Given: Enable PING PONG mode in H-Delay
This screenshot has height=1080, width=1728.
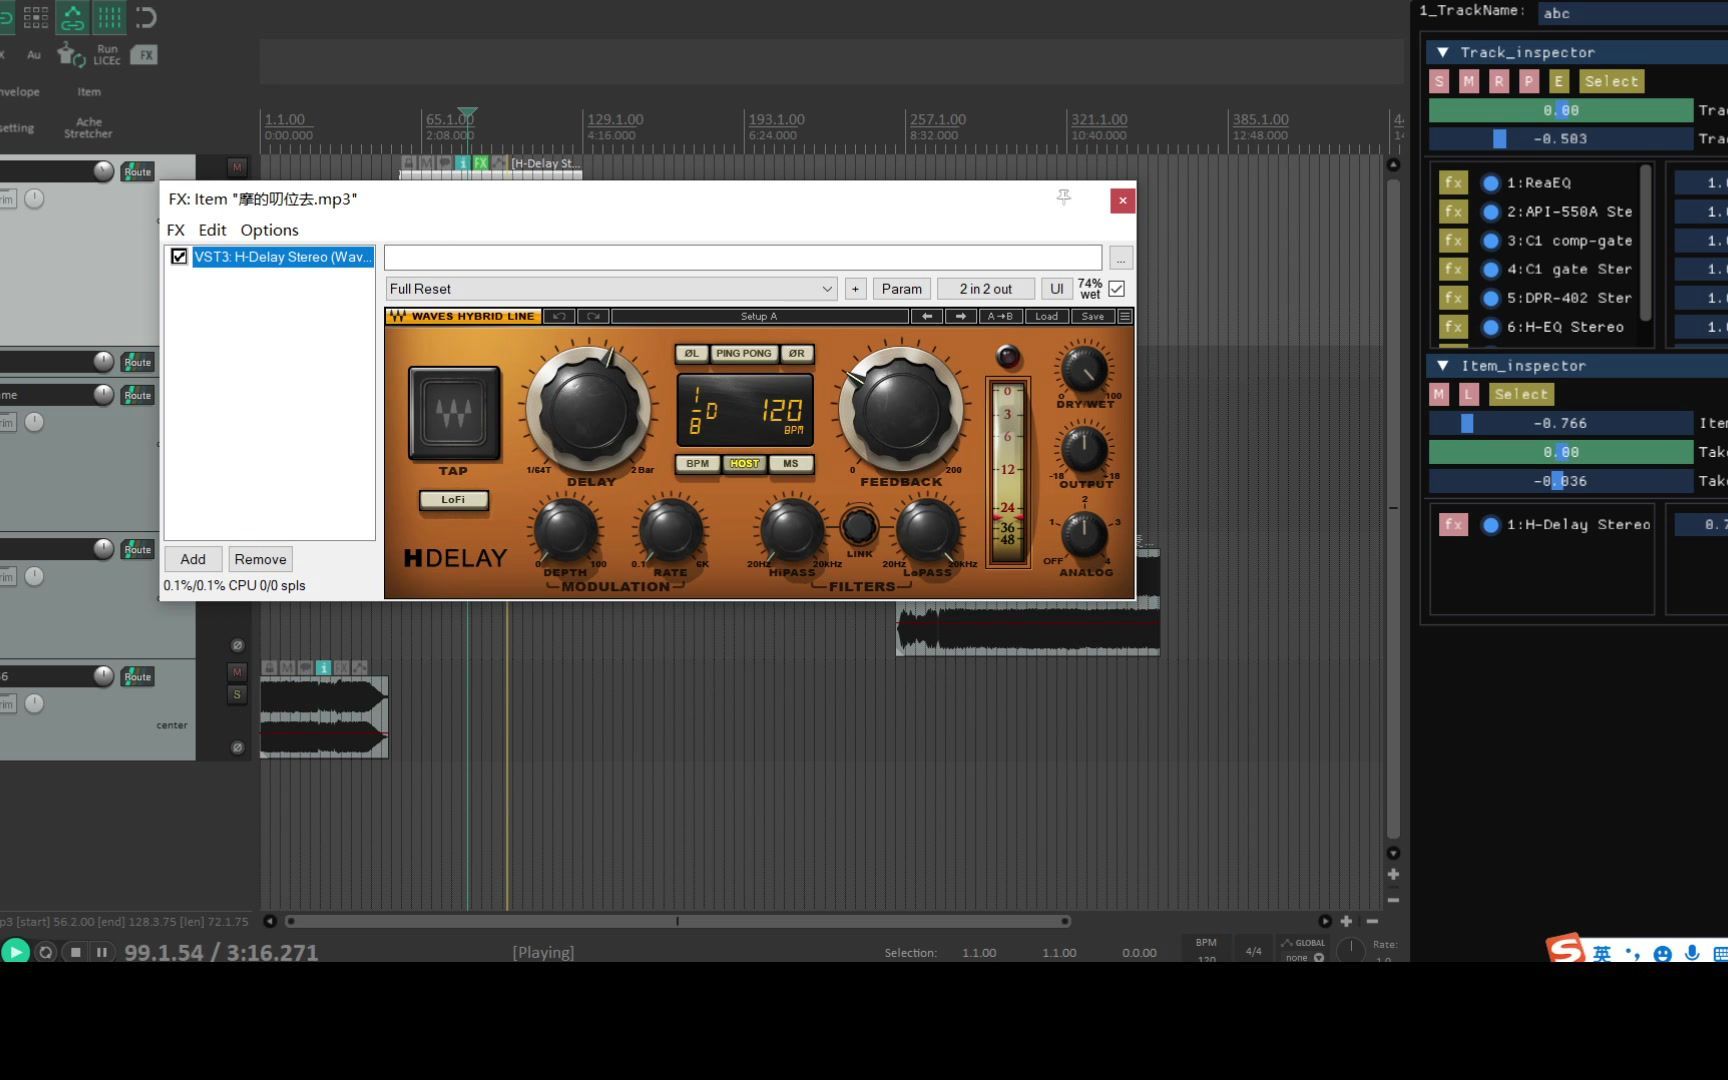Looking at the screenshot, I should pyautogui.click(x=743, y=353).
